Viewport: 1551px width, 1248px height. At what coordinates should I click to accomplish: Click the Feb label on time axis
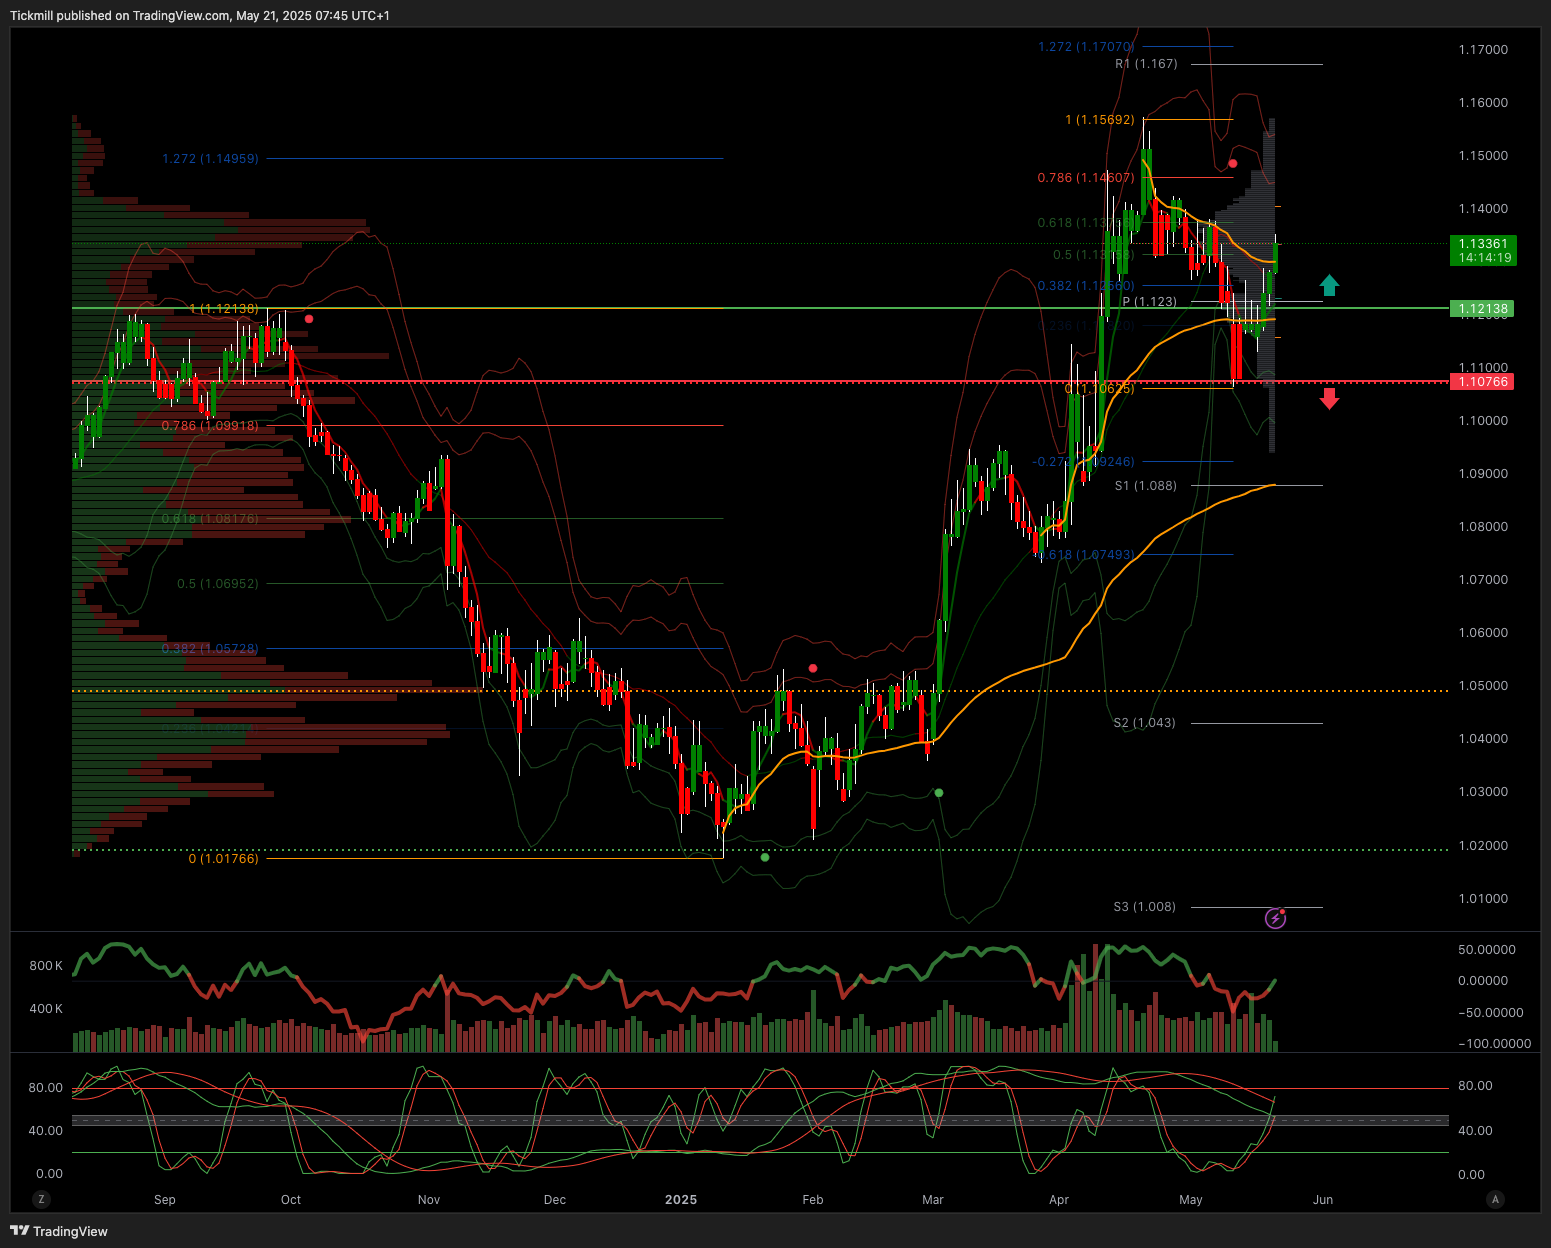coord(813,1200)
